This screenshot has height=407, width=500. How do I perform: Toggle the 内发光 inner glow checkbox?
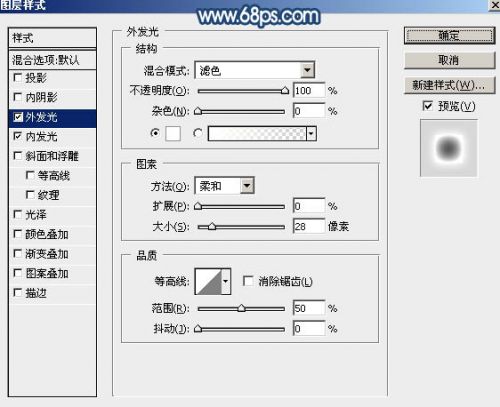click(17, 136)
